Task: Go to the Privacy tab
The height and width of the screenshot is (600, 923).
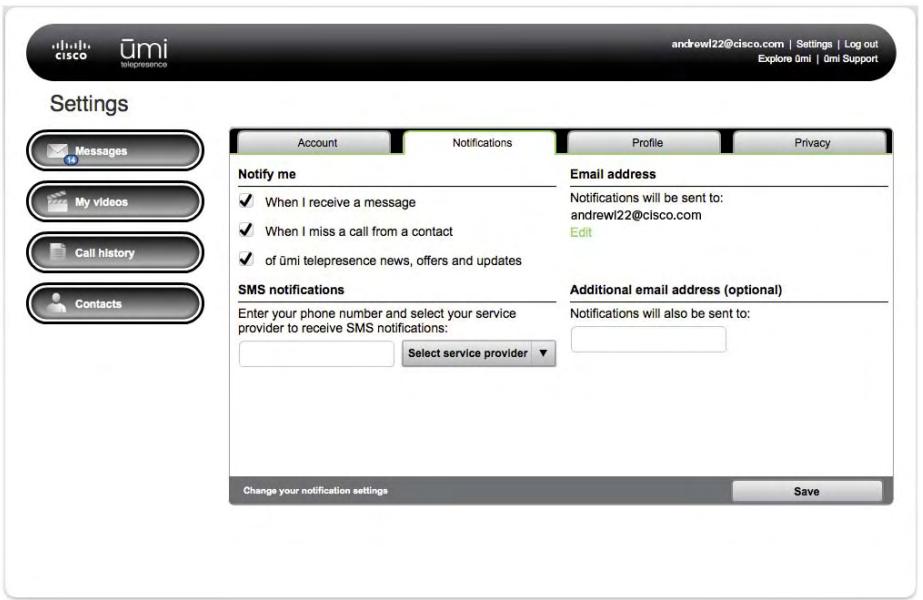Action: pyautogui.click(x=811, y=142)
